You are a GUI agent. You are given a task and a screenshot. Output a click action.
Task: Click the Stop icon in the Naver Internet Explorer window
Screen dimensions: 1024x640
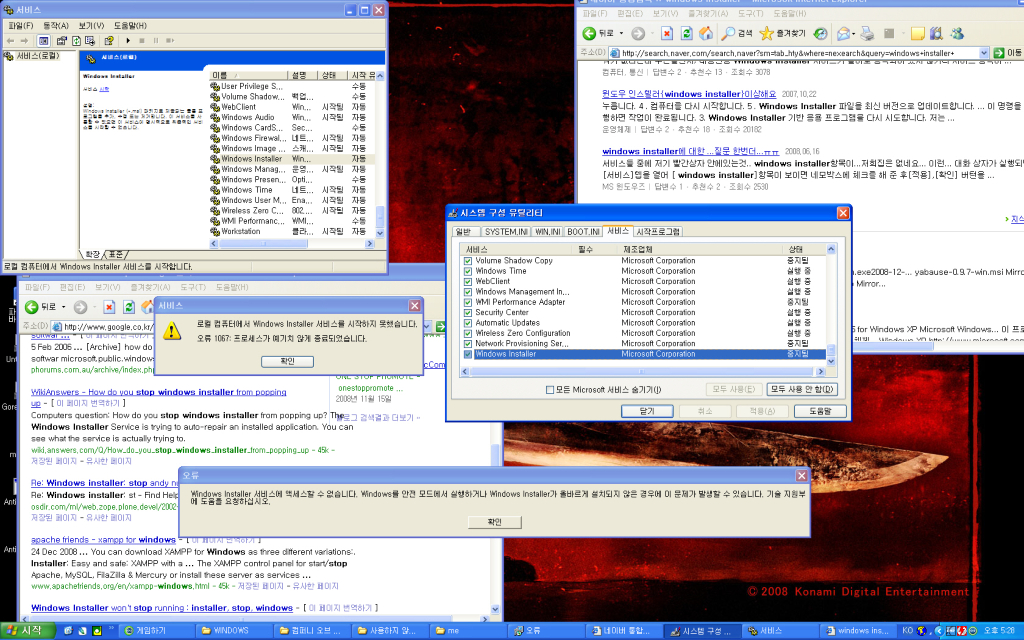coord(667,33)
